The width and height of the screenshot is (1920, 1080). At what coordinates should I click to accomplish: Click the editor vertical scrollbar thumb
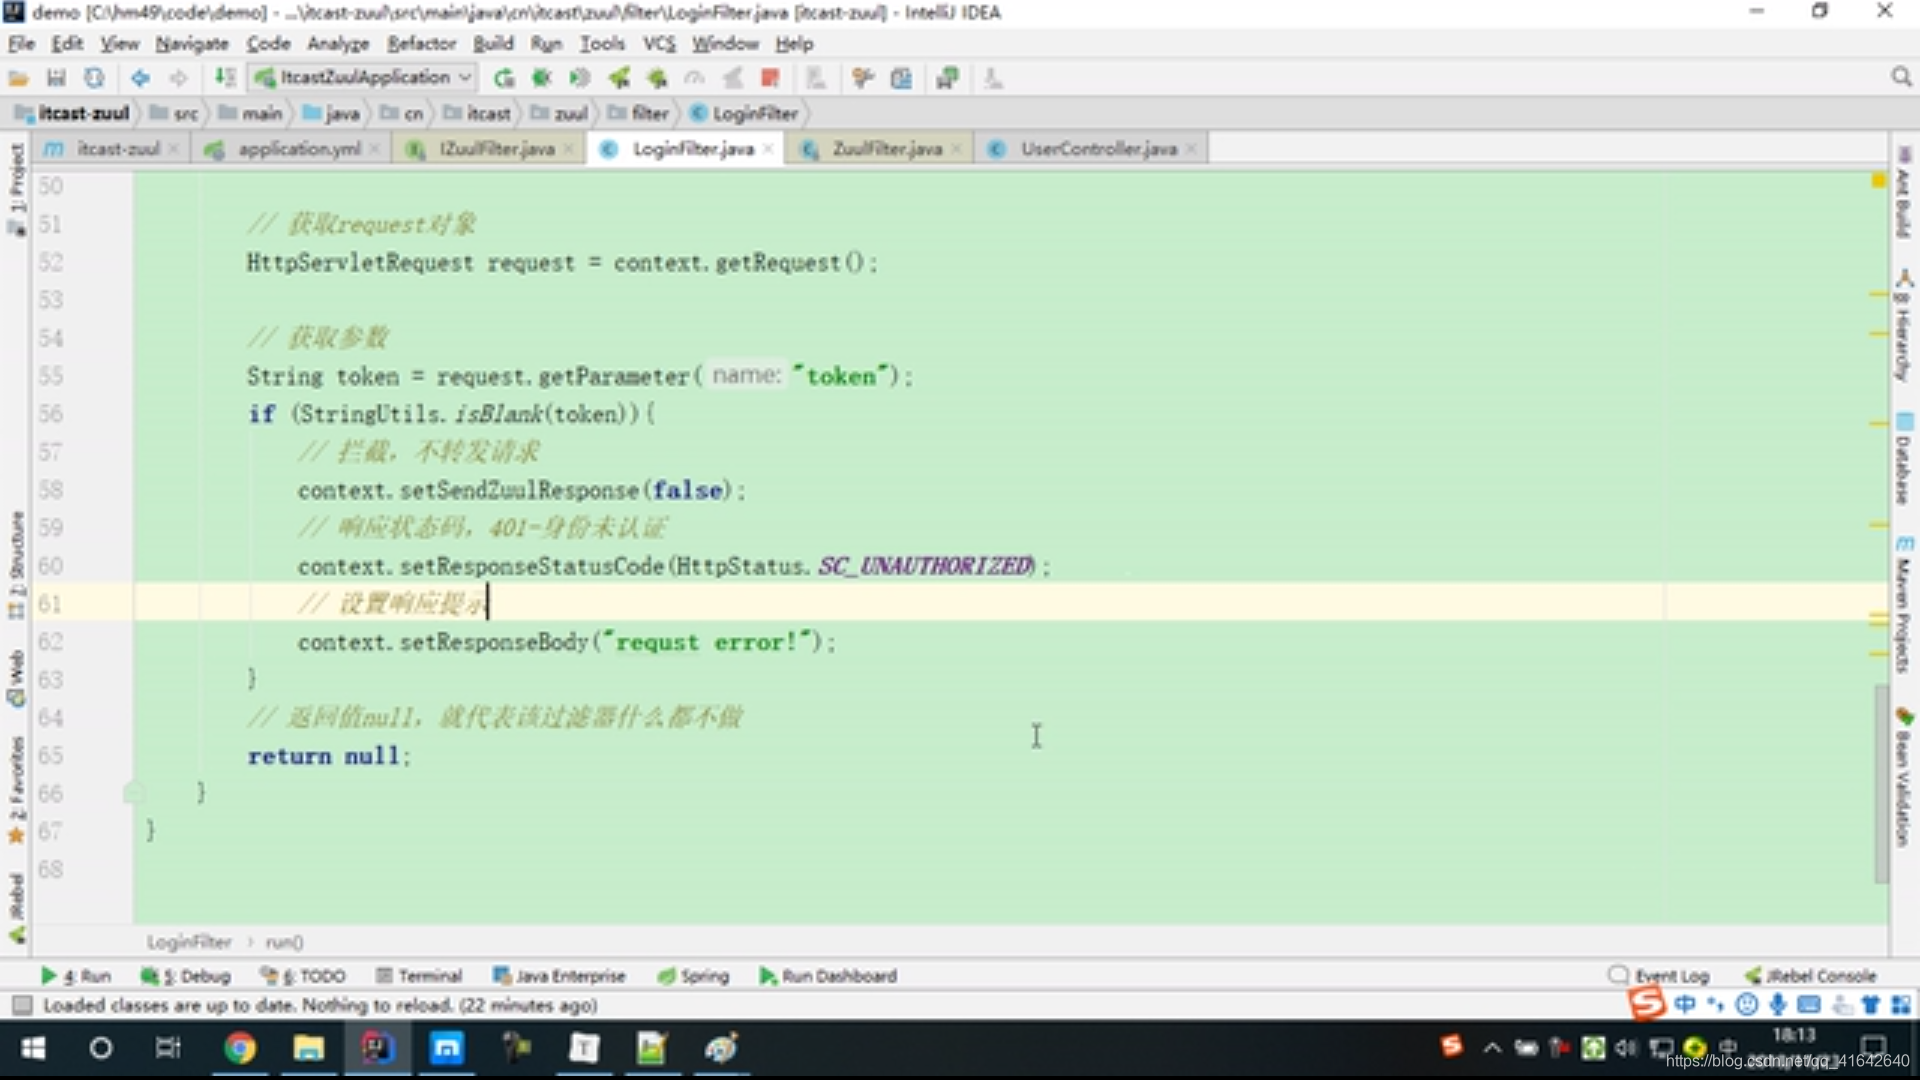tap(1881, 783)
